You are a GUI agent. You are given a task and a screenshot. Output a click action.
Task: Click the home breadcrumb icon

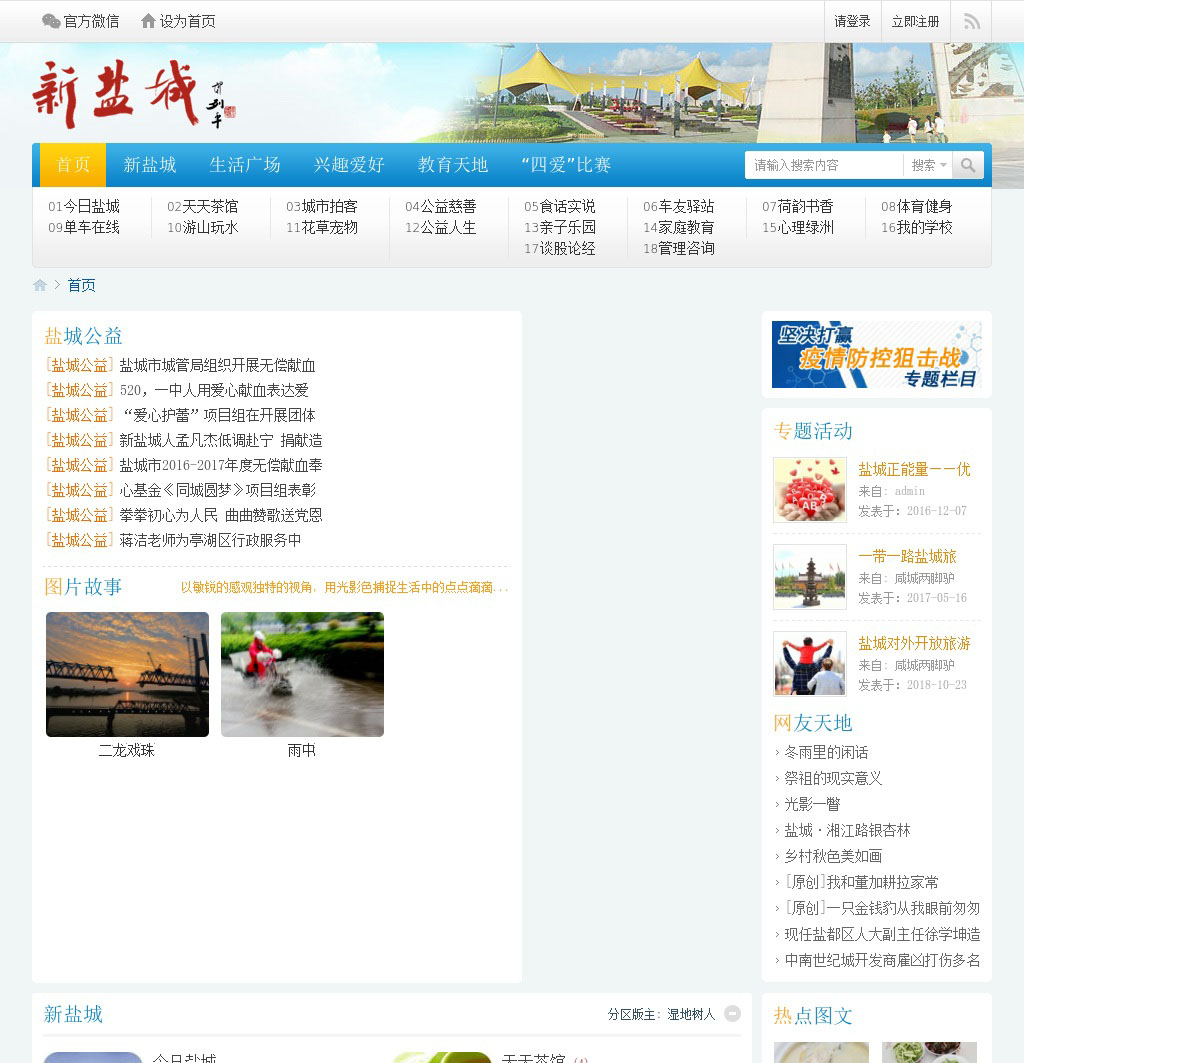pos(40,285)
